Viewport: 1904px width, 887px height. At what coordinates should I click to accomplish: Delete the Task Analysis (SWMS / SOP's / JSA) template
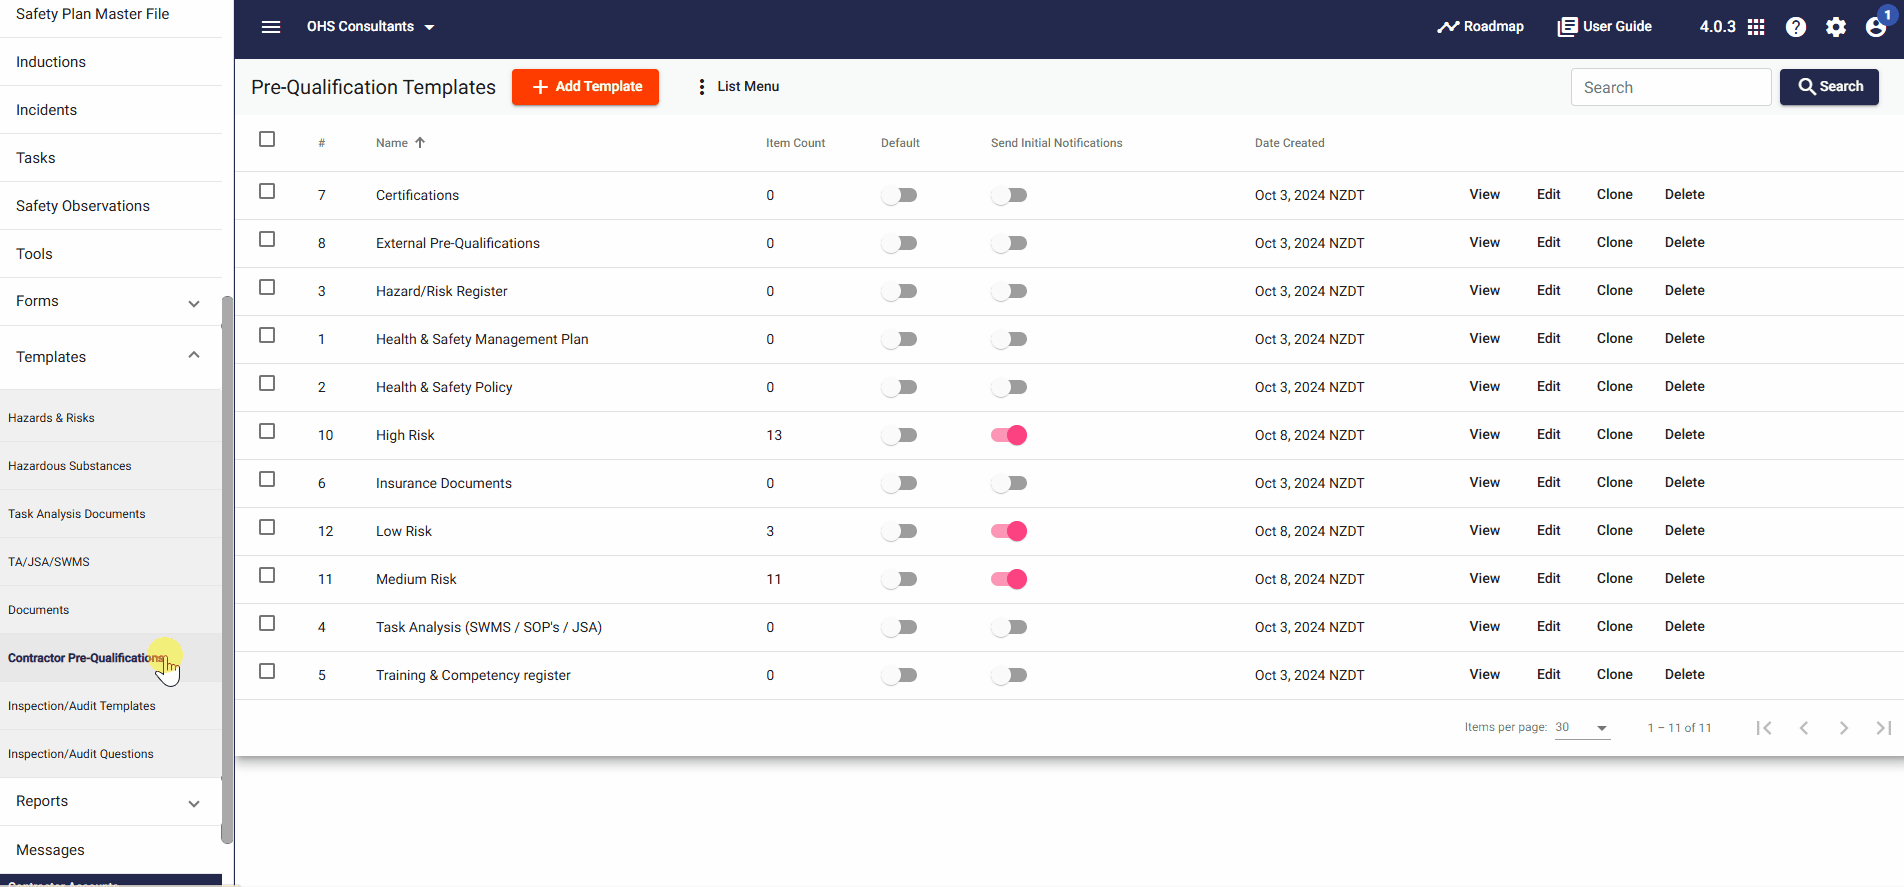click(1684, 627)
